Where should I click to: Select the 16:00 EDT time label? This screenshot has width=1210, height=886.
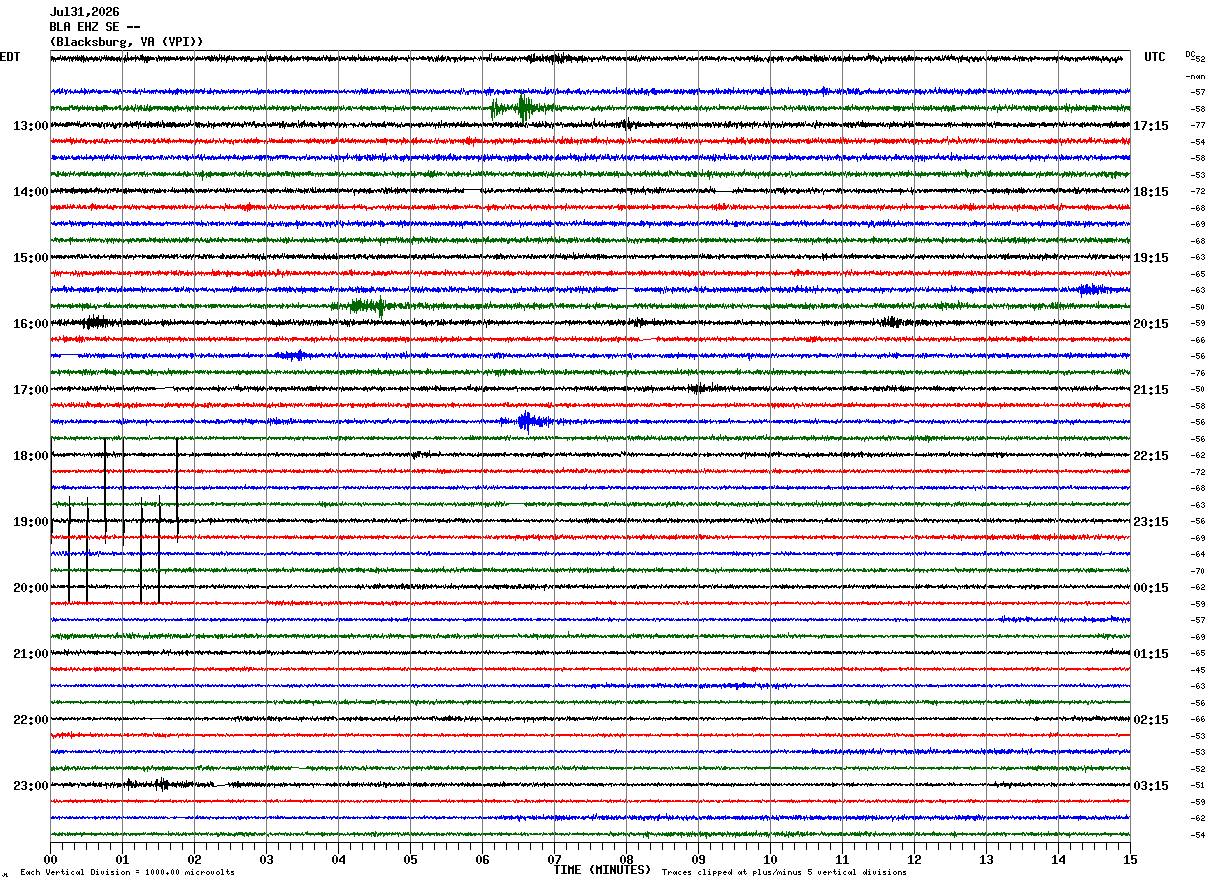pyautogui.click(x=31, y=324)
